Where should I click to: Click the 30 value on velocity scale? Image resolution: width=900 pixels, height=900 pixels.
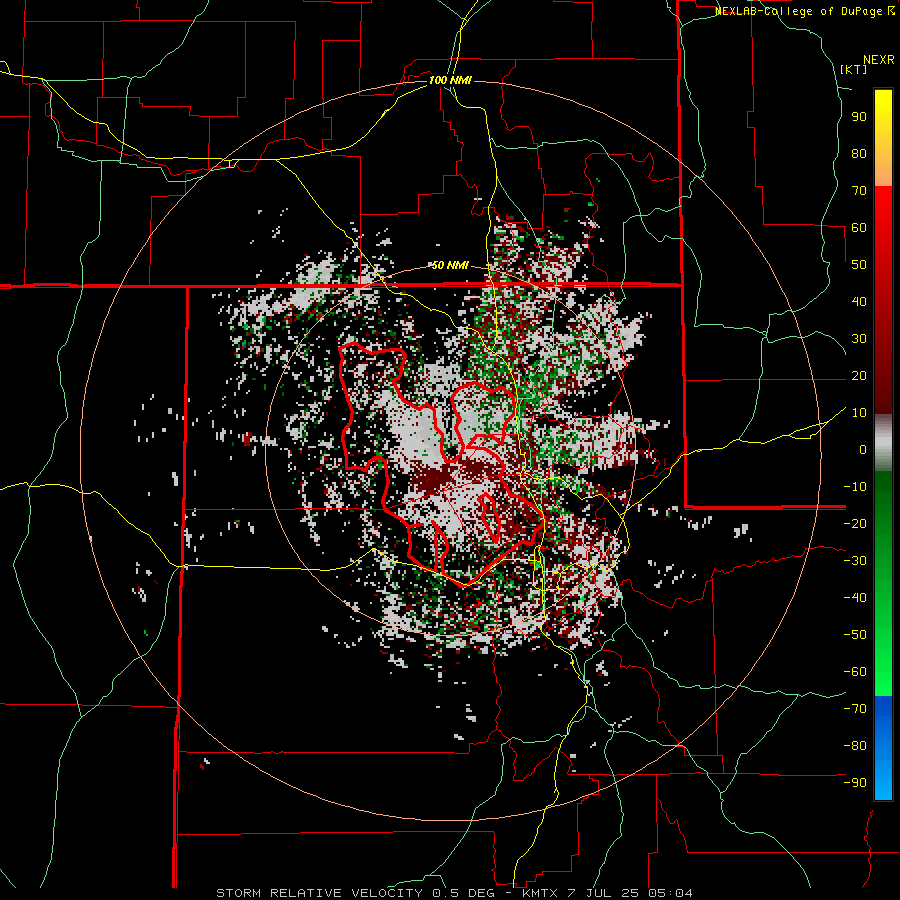[x=859, y=339]
